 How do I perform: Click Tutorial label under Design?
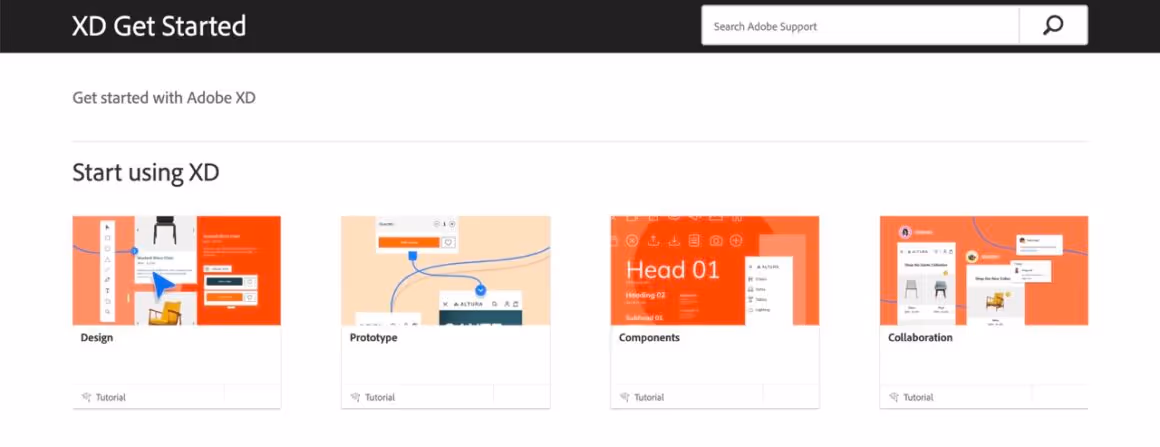pos(111,397)
